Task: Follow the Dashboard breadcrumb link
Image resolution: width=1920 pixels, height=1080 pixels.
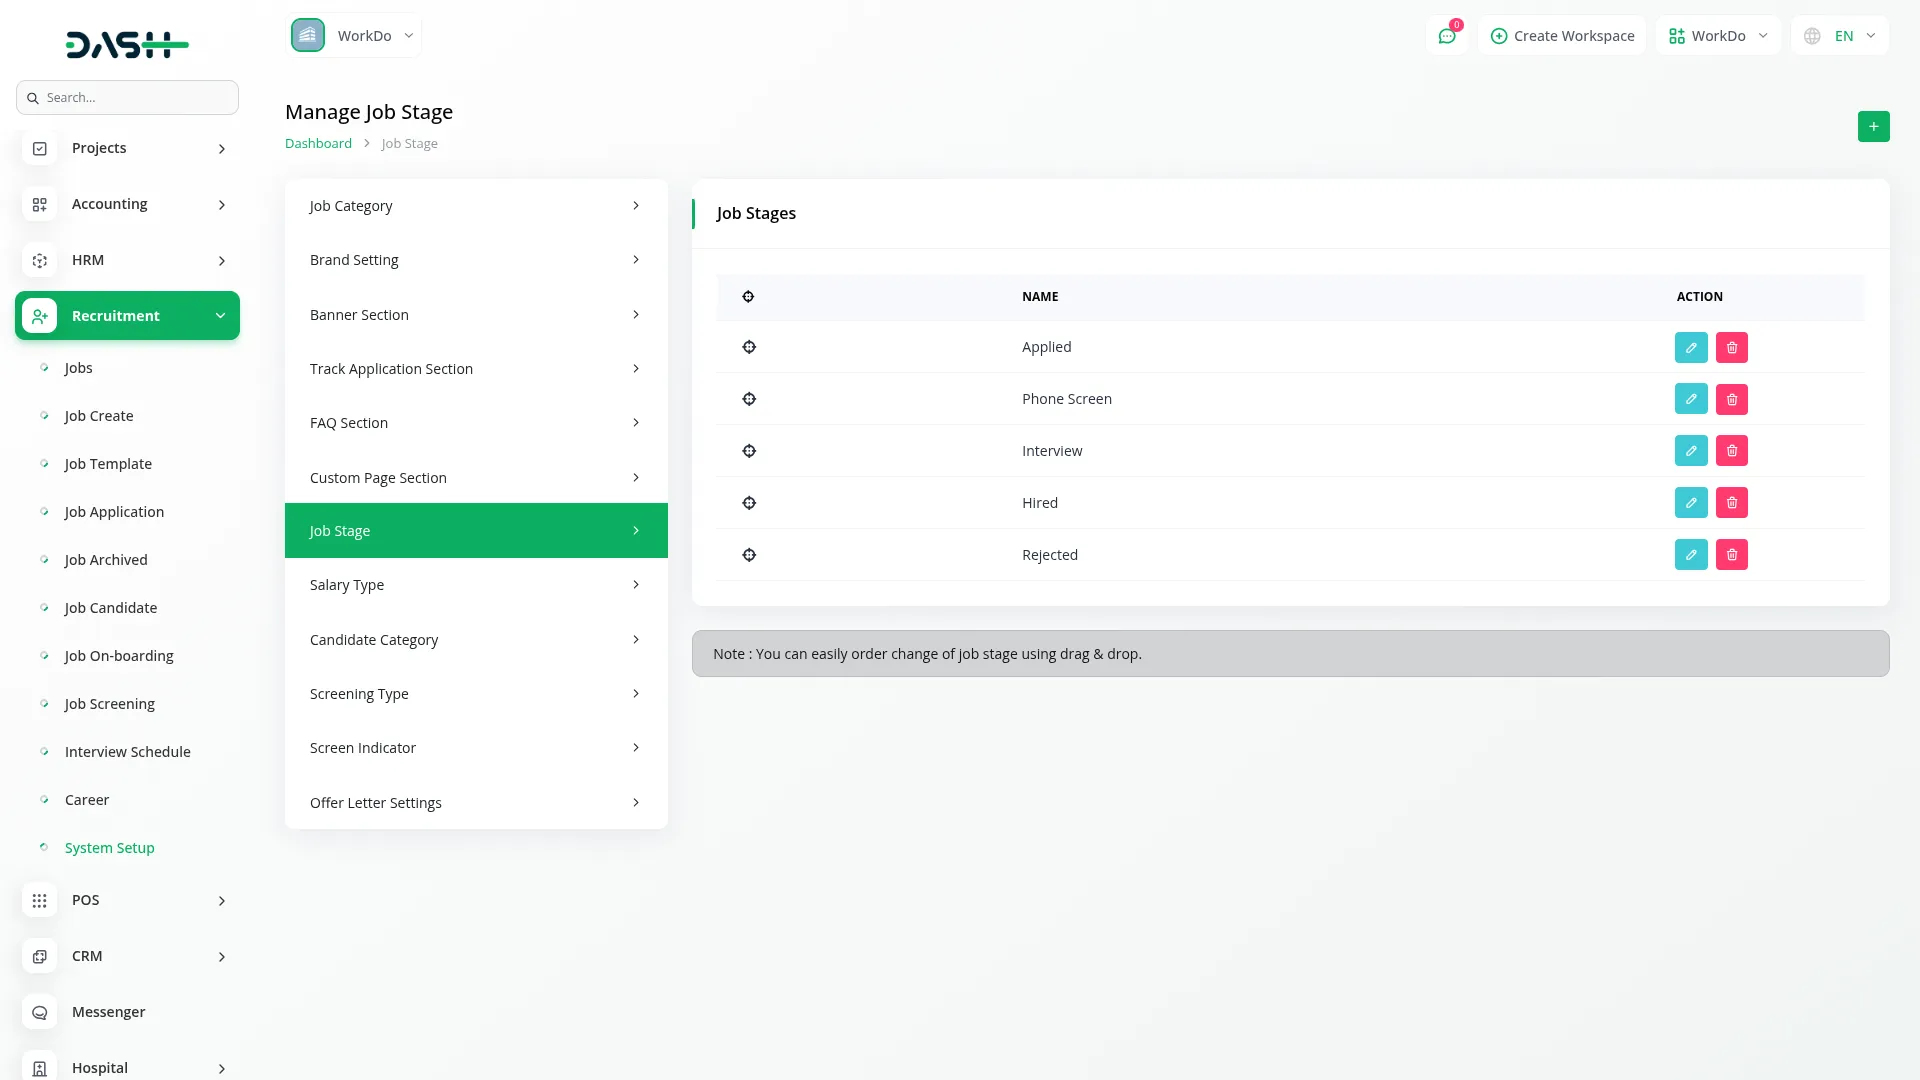Action: click(318, 144)
